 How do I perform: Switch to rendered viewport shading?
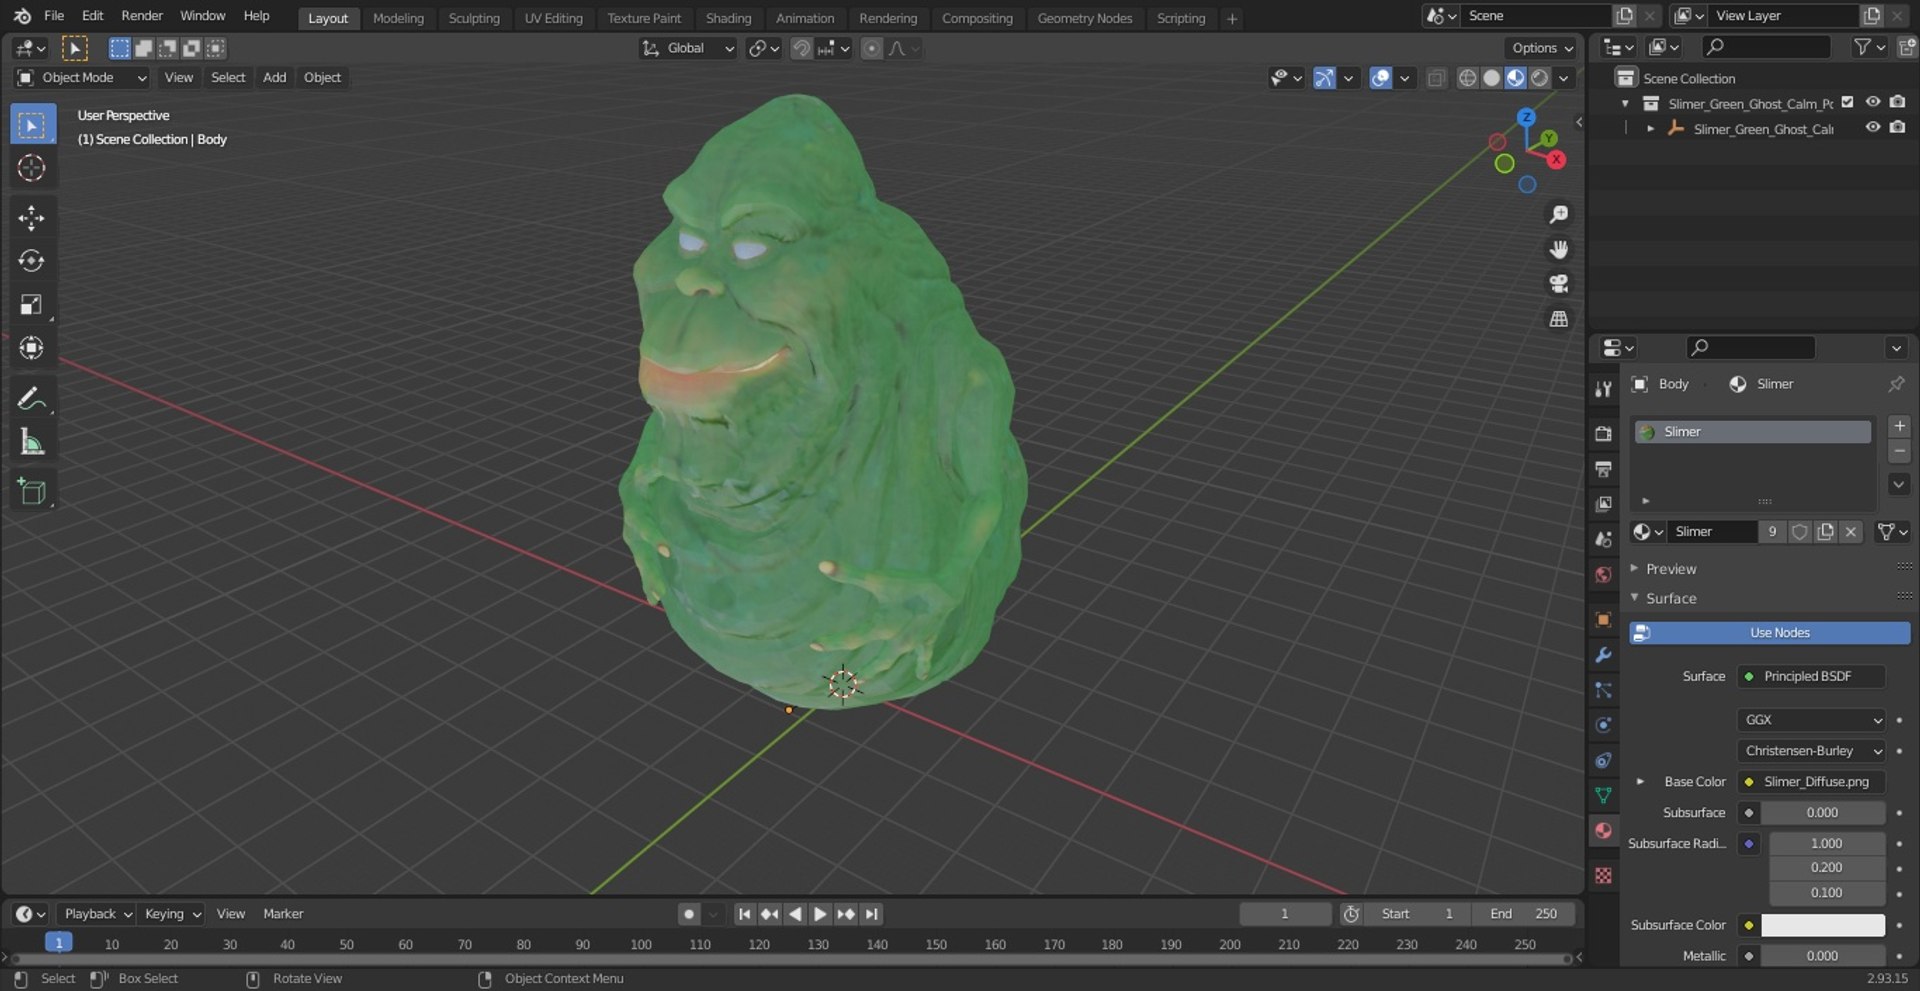[1540, 78]
